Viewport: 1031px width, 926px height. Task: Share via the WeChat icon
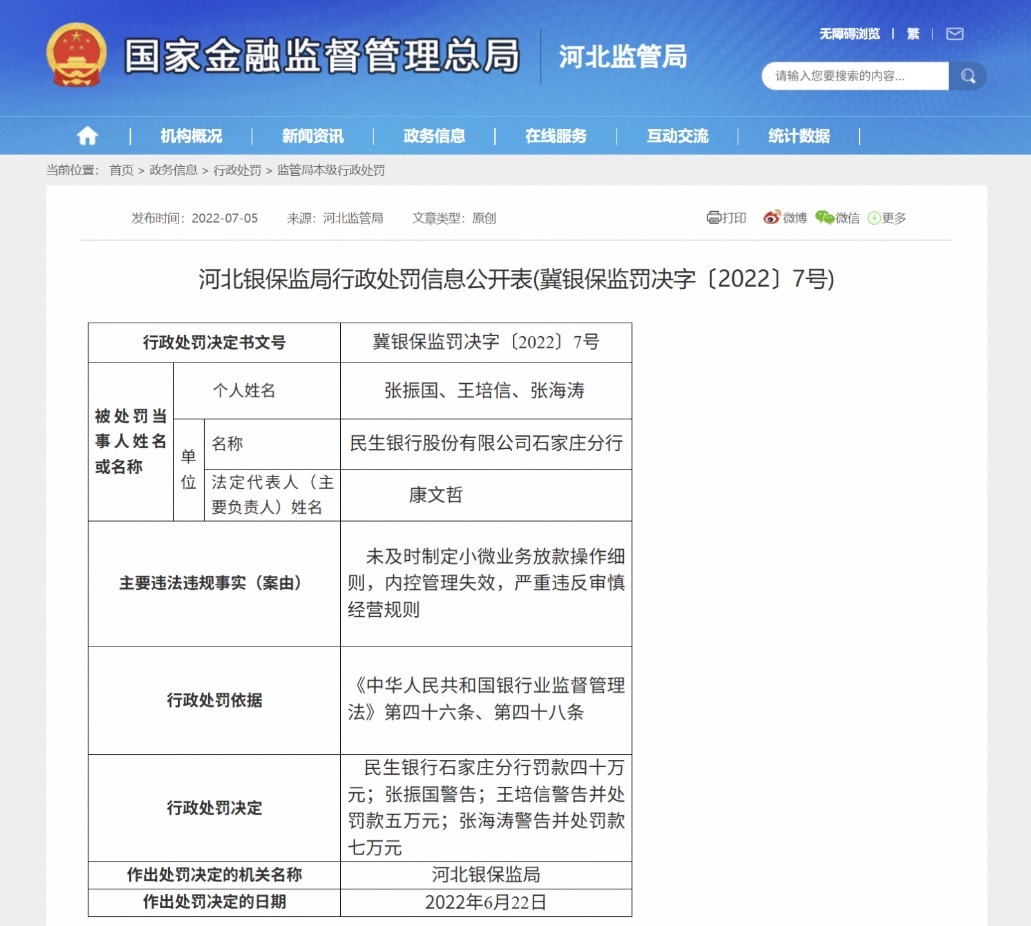pos(838,218)
